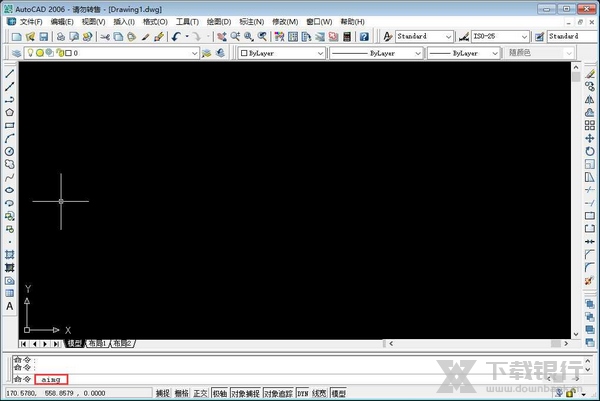
Task: Toggle DYN dynamic input in status bar
Action: pyautogui.click(x=302, y=394)
